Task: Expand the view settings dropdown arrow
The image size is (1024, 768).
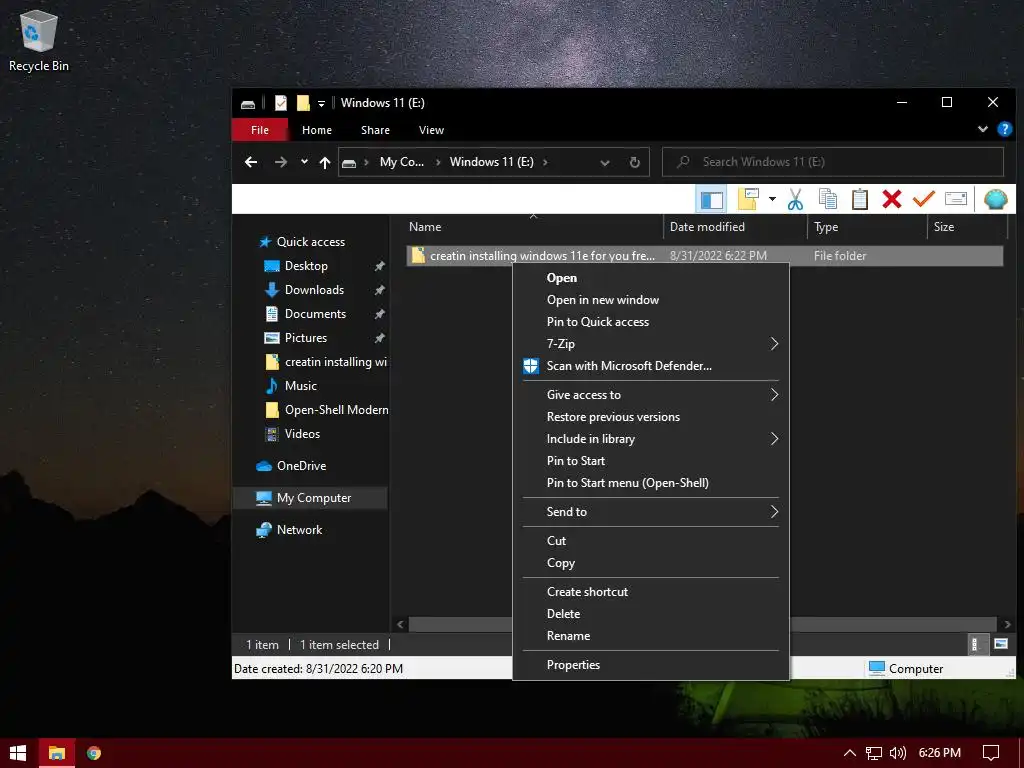Action: click(x=772, y=199)
